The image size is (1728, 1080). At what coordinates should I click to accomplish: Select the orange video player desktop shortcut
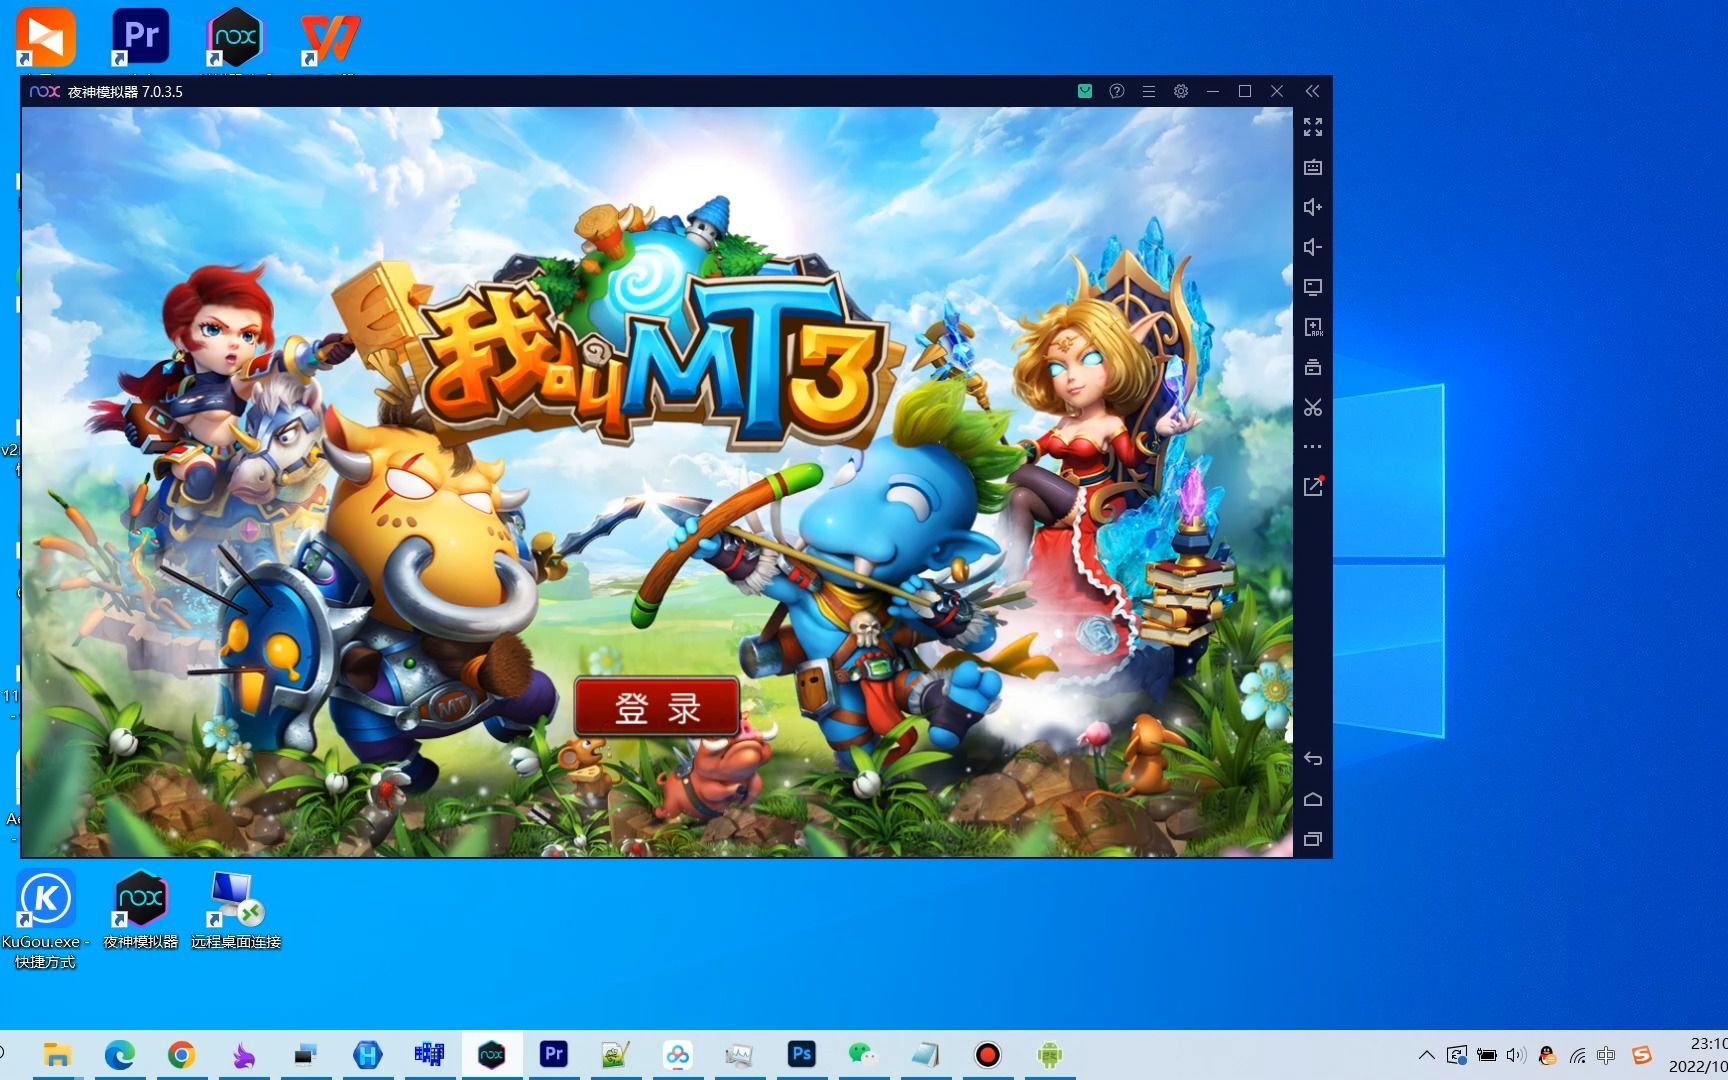pos(45,38)
